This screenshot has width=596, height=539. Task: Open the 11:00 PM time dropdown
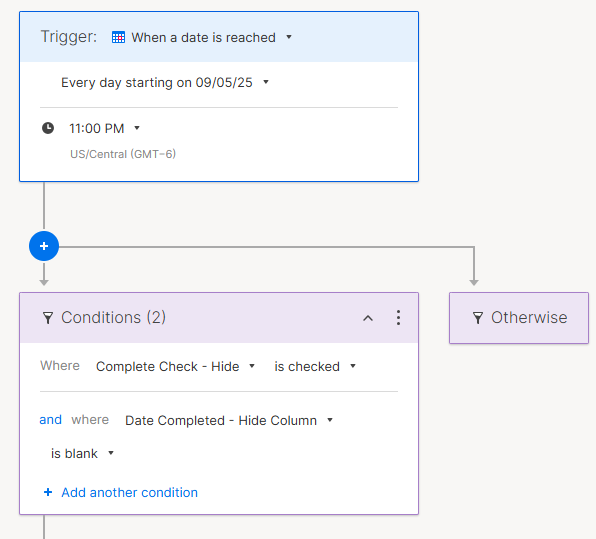105,128
